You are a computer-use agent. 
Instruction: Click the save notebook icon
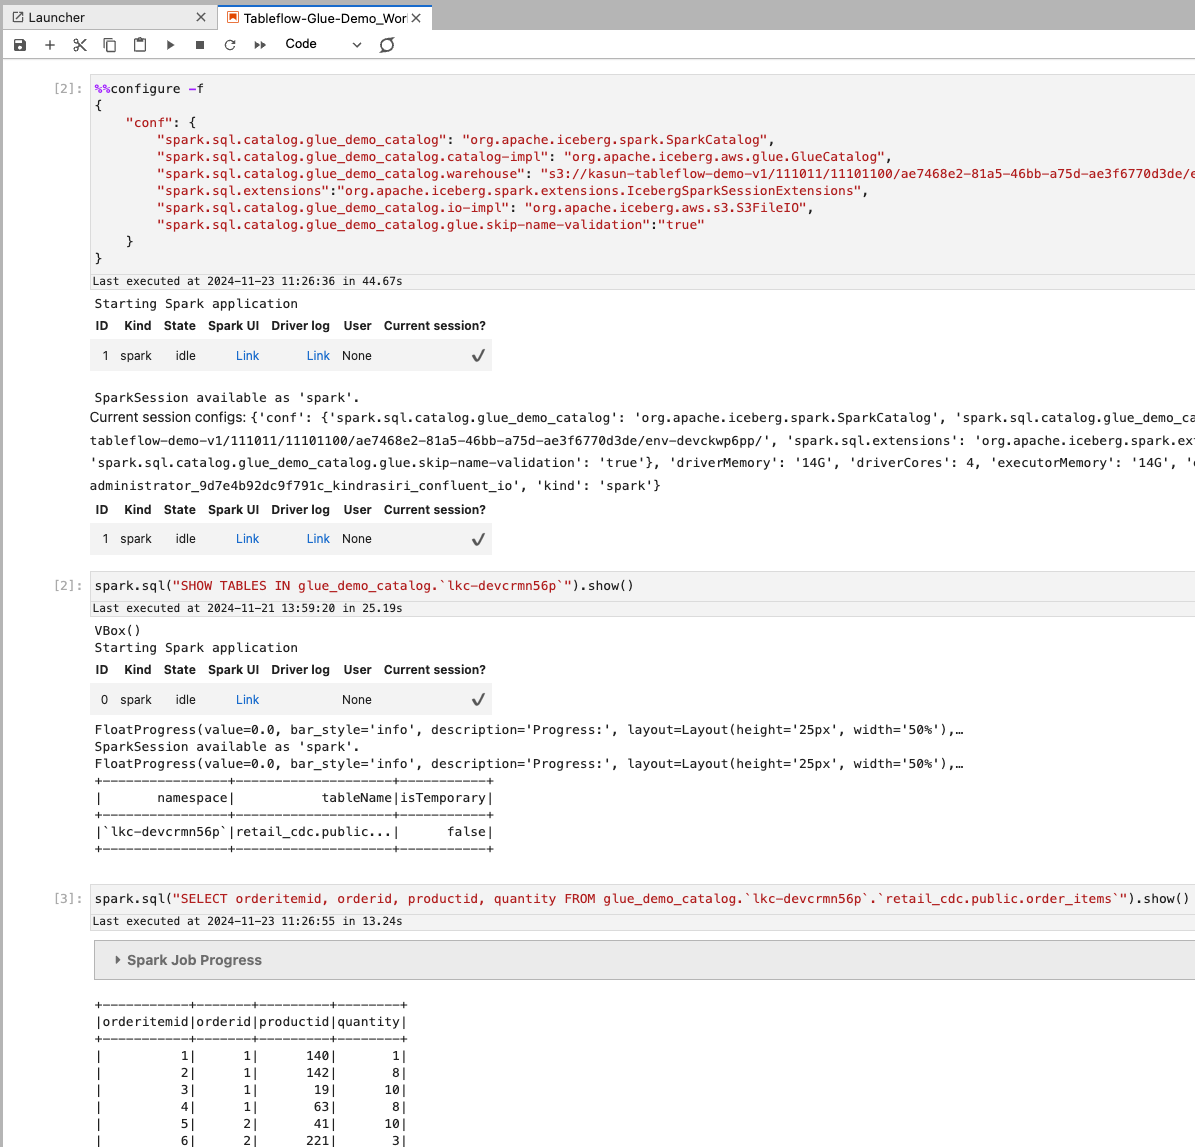pyautogui.click(x=20, y=45)
